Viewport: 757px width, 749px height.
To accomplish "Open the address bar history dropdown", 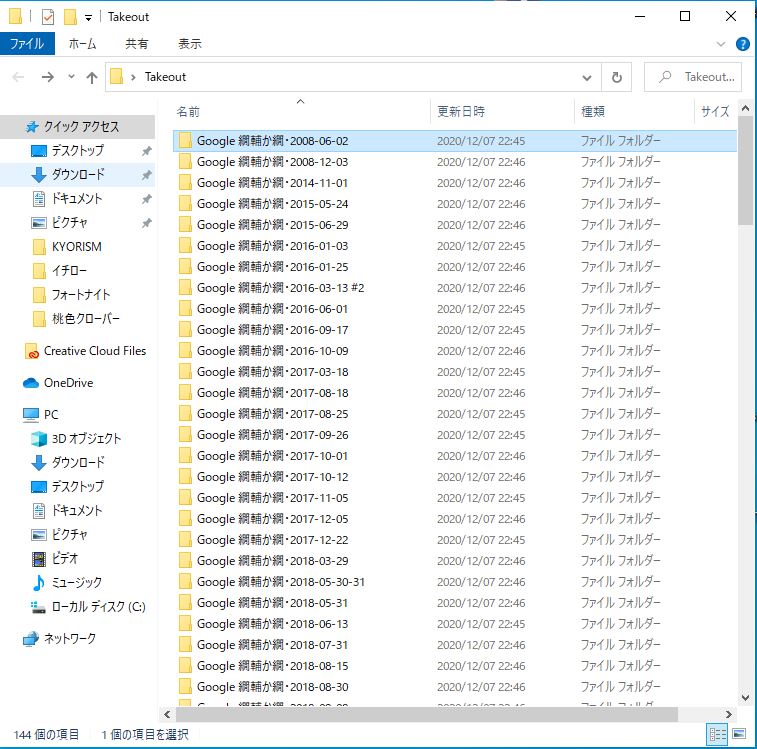I will pyautogui.click(x=587, y=77).
